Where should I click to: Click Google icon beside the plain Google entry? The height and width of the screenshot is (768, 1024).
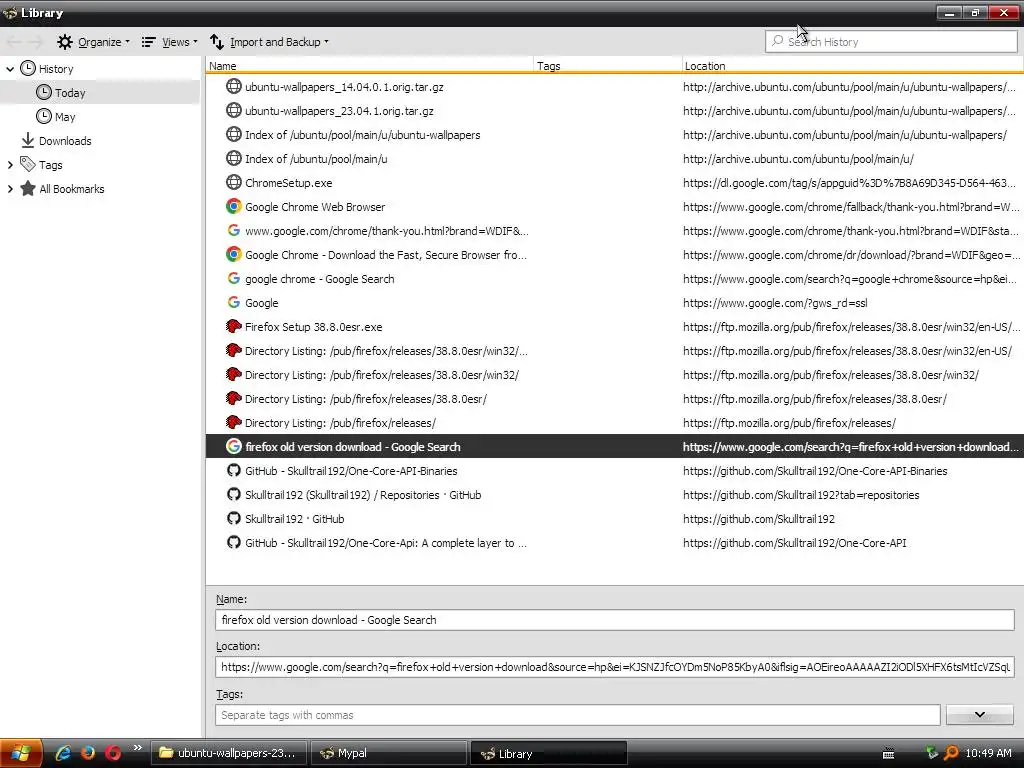tap(233, 302)
